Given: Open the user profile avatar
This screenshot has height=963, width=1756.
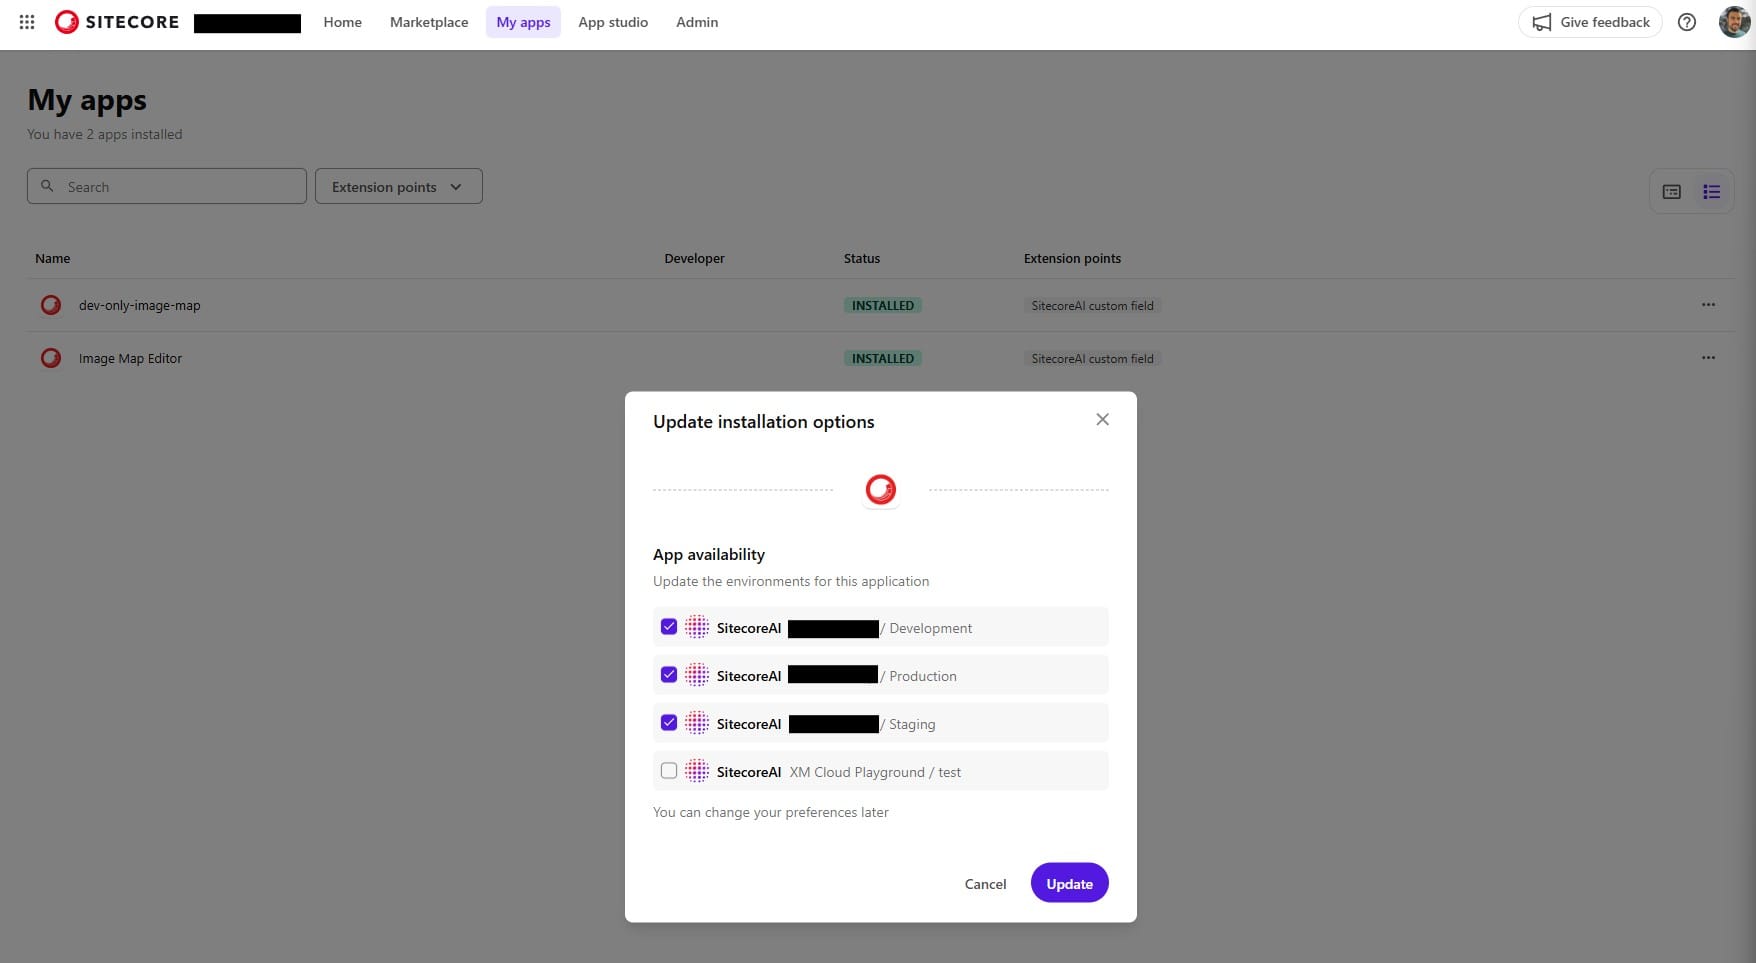Looking at the screenshot, I should 1734,22.
